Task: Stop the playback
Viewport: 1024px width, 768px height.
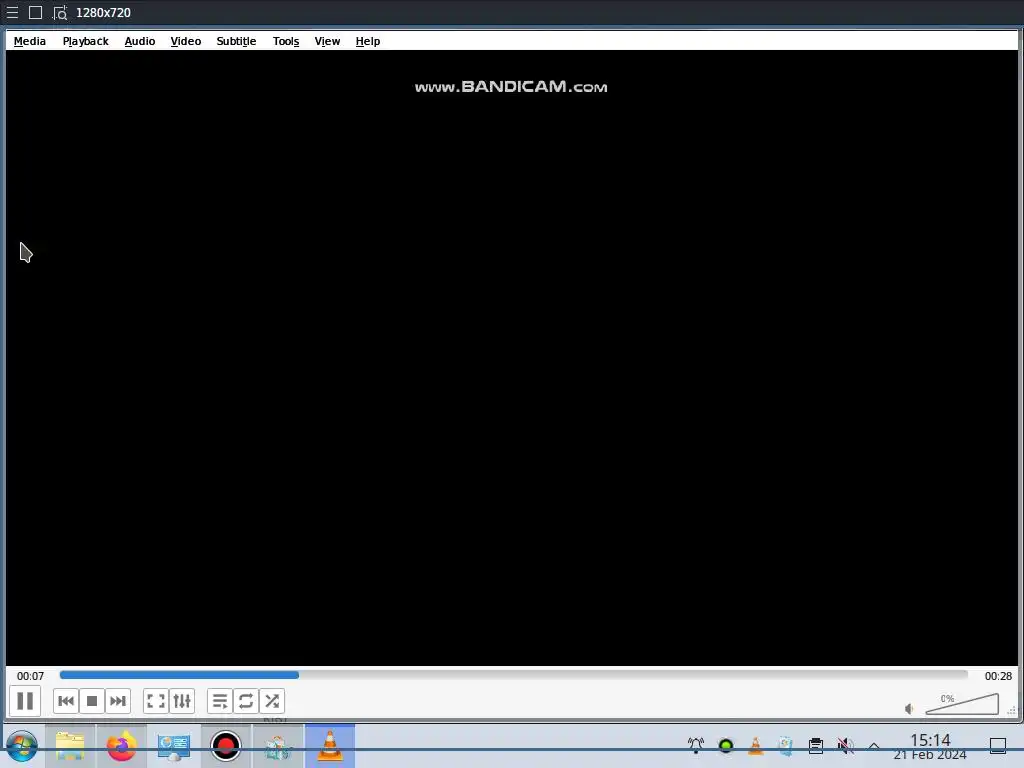Action: pos(92,701)
